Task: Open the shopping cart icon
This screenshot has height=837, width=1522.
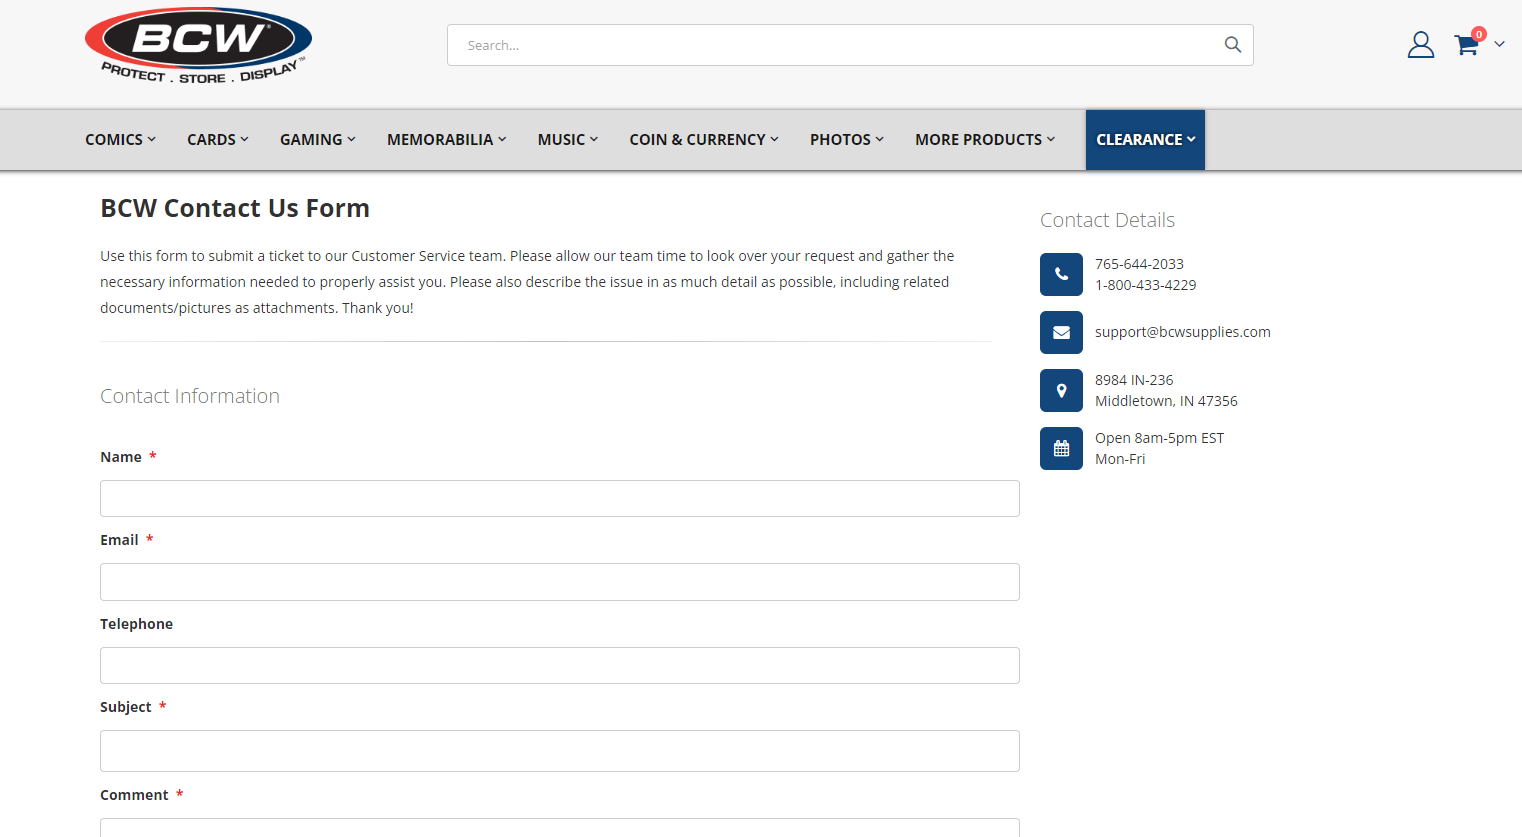Action: (x=1467, y=45)
